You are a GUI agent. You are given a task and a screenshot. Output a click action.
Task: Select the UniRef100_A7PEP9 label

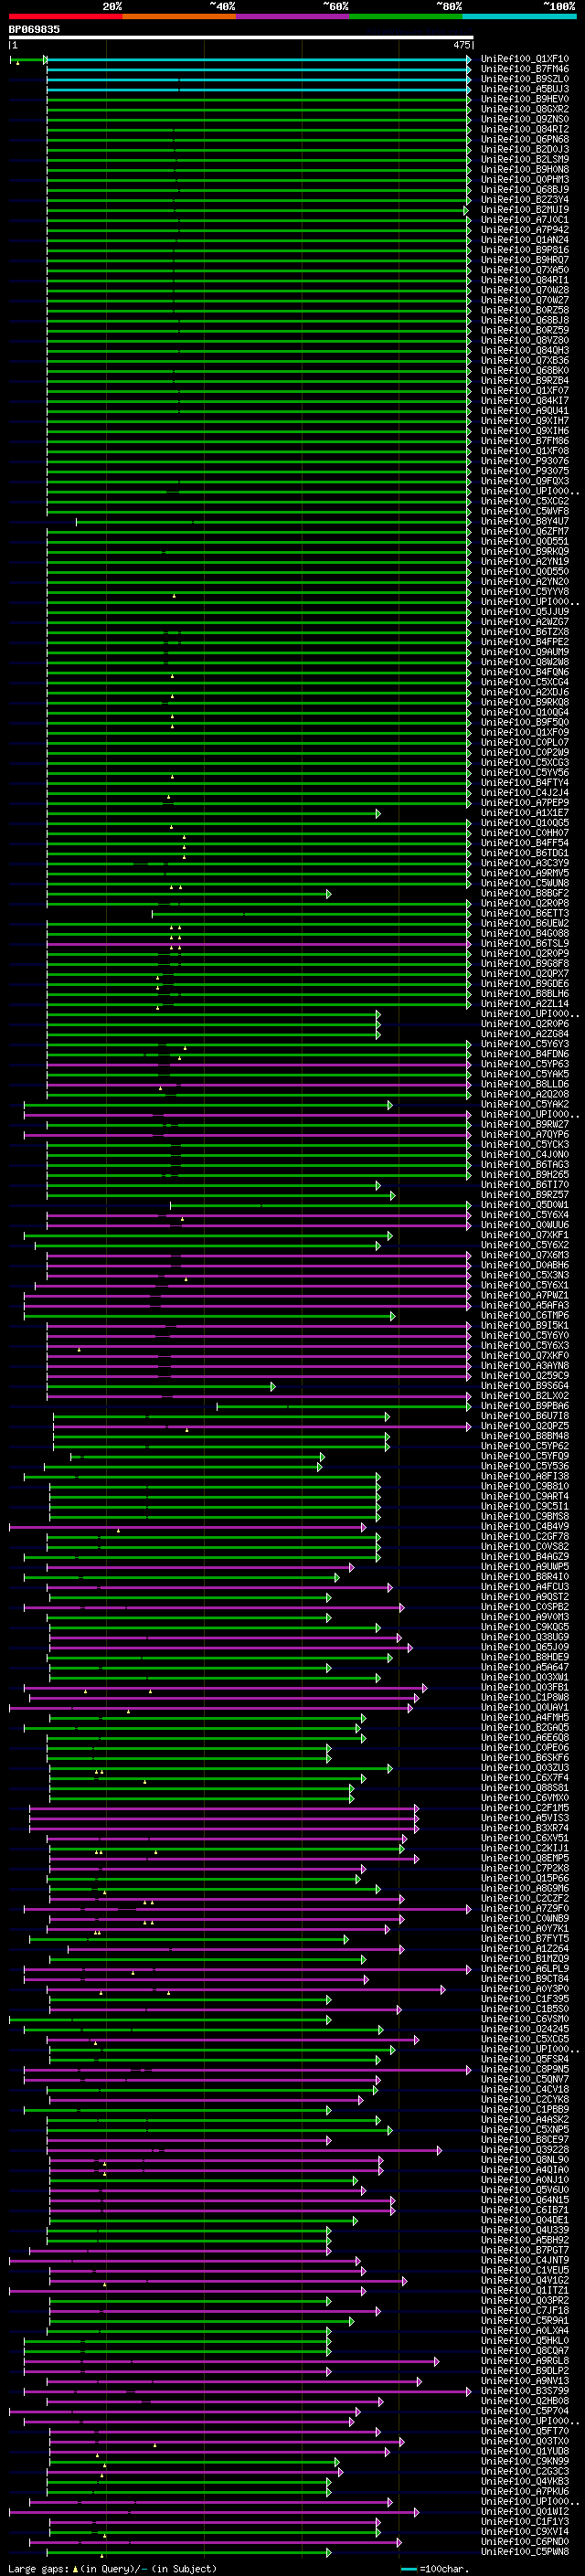524,803
